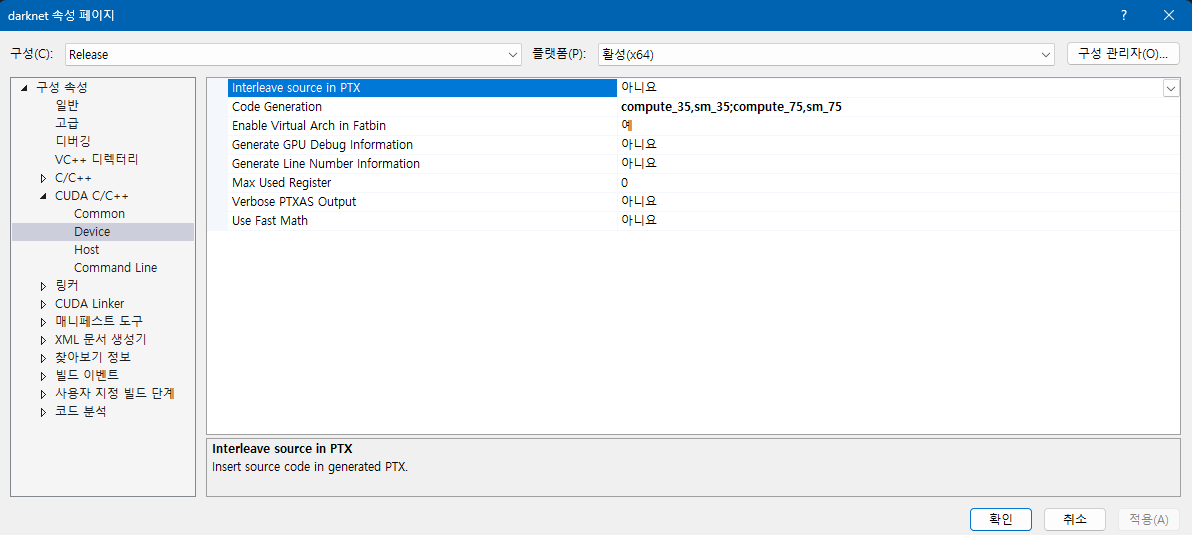Click the 아니요 value for Use Fast Math
1192x535 pixels.
tap(639, 220)
